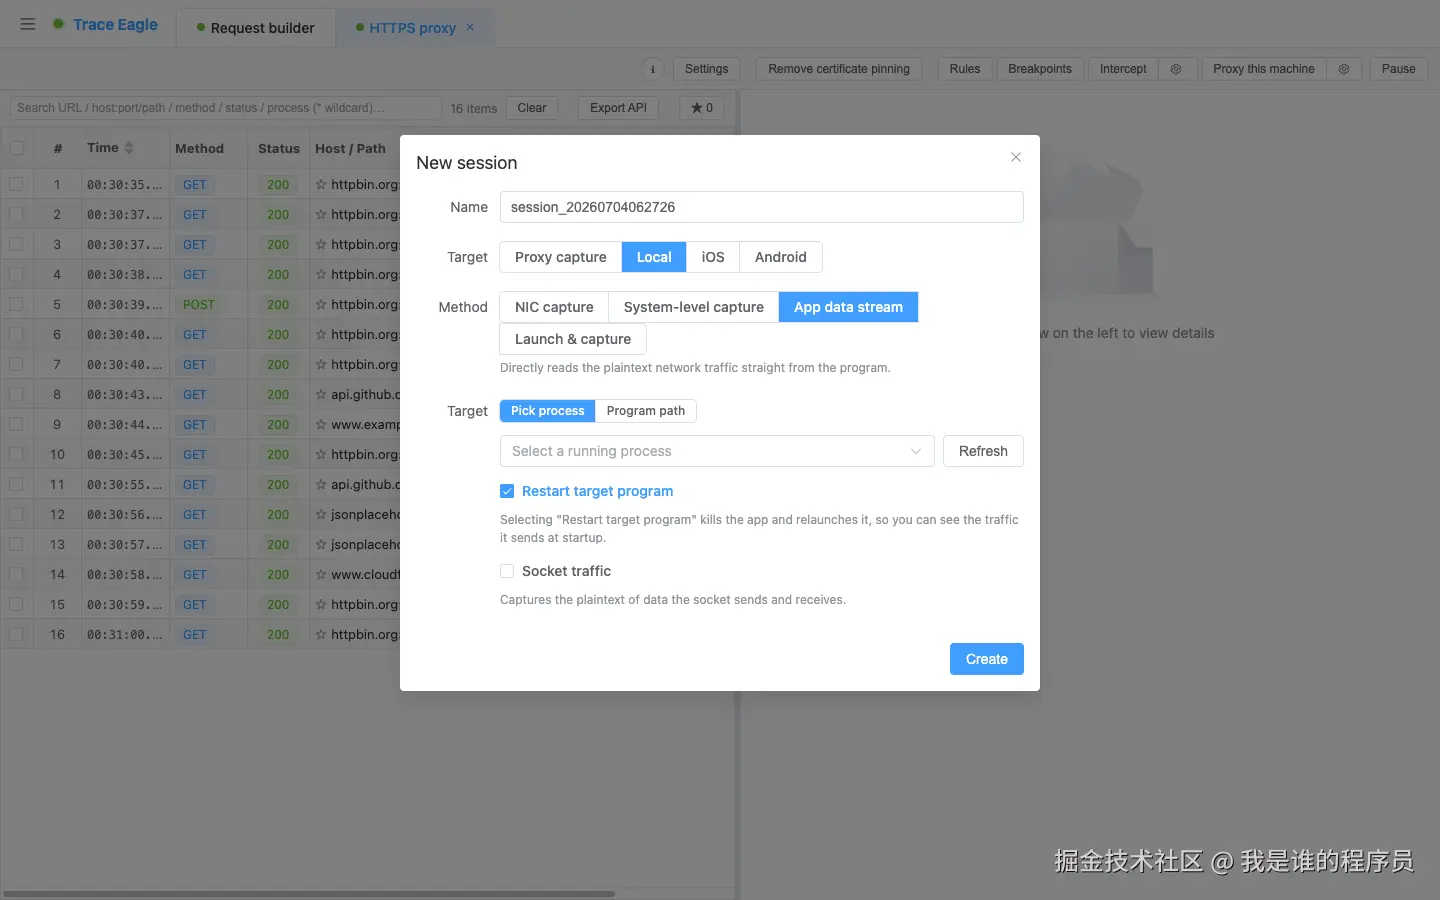Uncheck Restart target program
The image size is (1440, 900).
(x=507, y=491)
